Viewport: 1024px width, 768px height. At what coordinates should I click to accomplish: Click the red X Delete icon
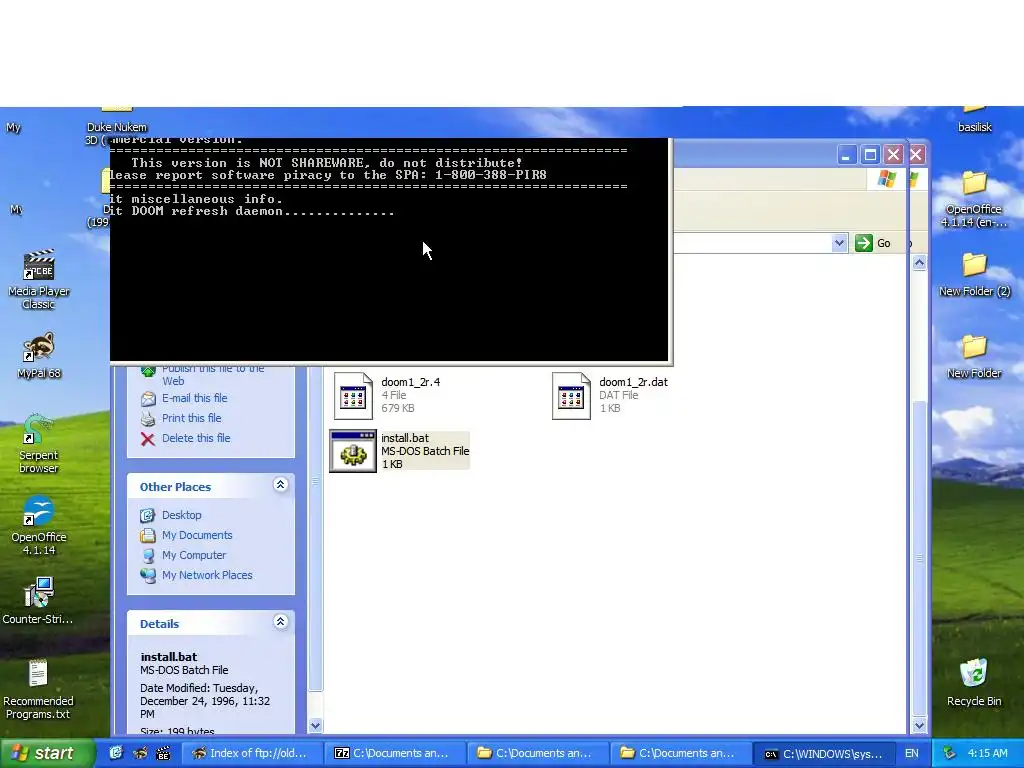[148, 439]
